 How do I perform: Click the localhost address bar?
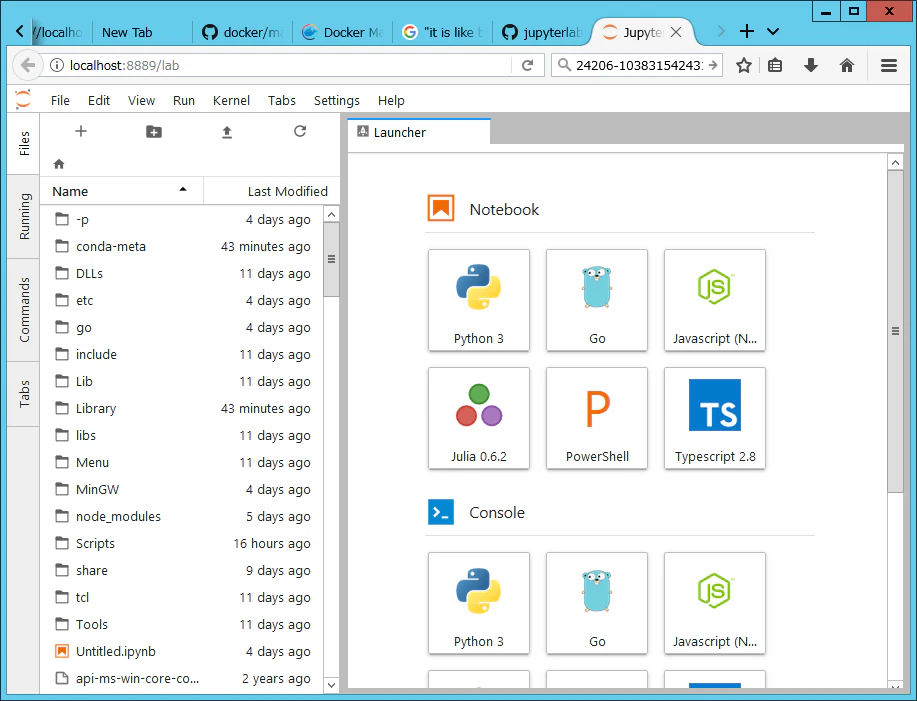[x=287, y=65]
